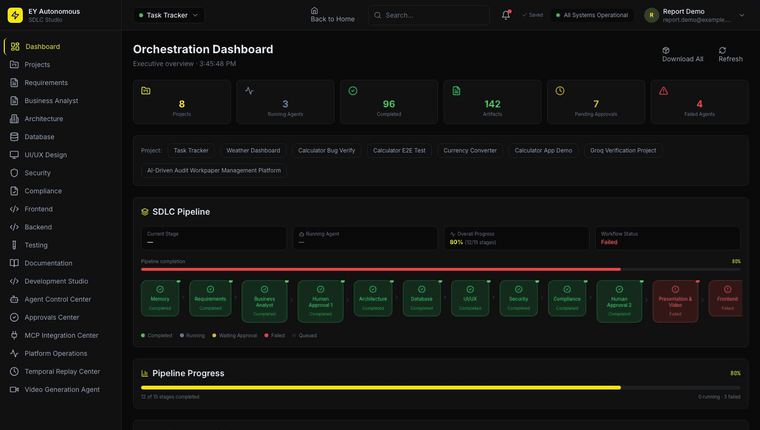Click the Refresh button
The height and width of the screenshot is (430, 760).
(x=730, y=54)
